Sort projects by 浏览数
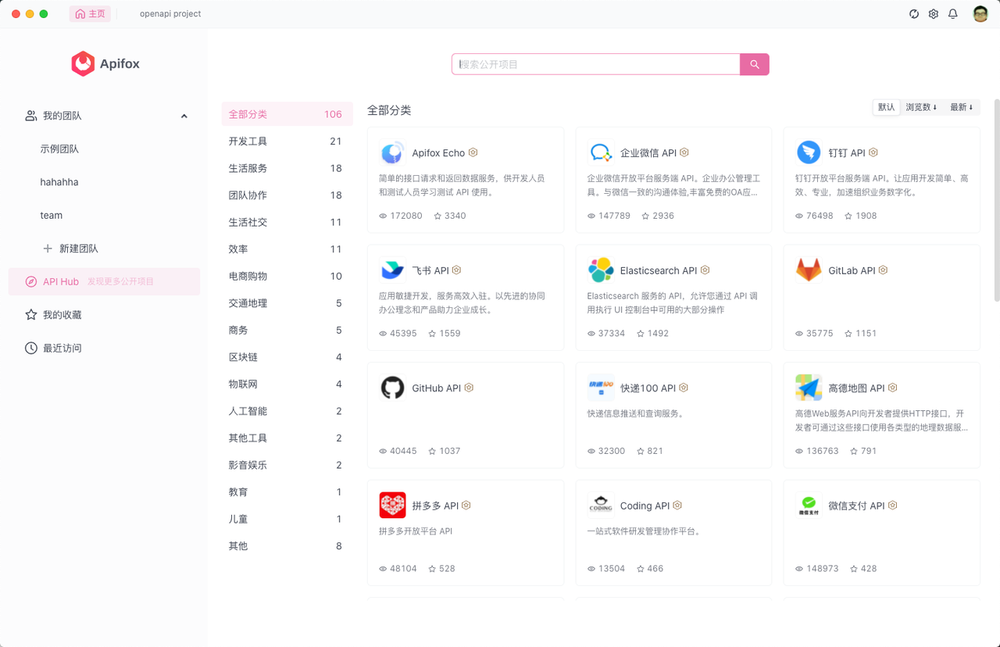Viewport: 1000px width, 647px height. pos(921,107)
